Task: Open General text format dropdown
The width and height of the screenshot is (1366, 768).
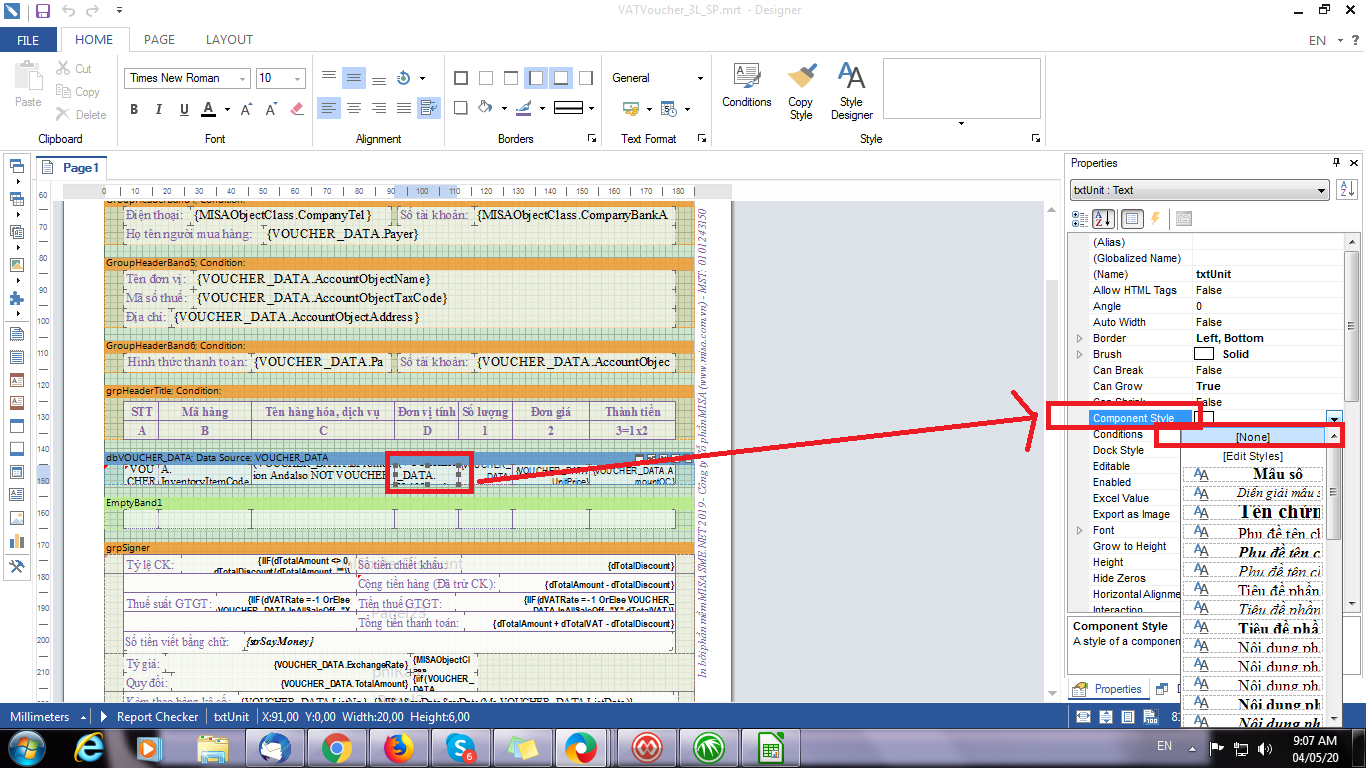Action: (x=658, y=78)
